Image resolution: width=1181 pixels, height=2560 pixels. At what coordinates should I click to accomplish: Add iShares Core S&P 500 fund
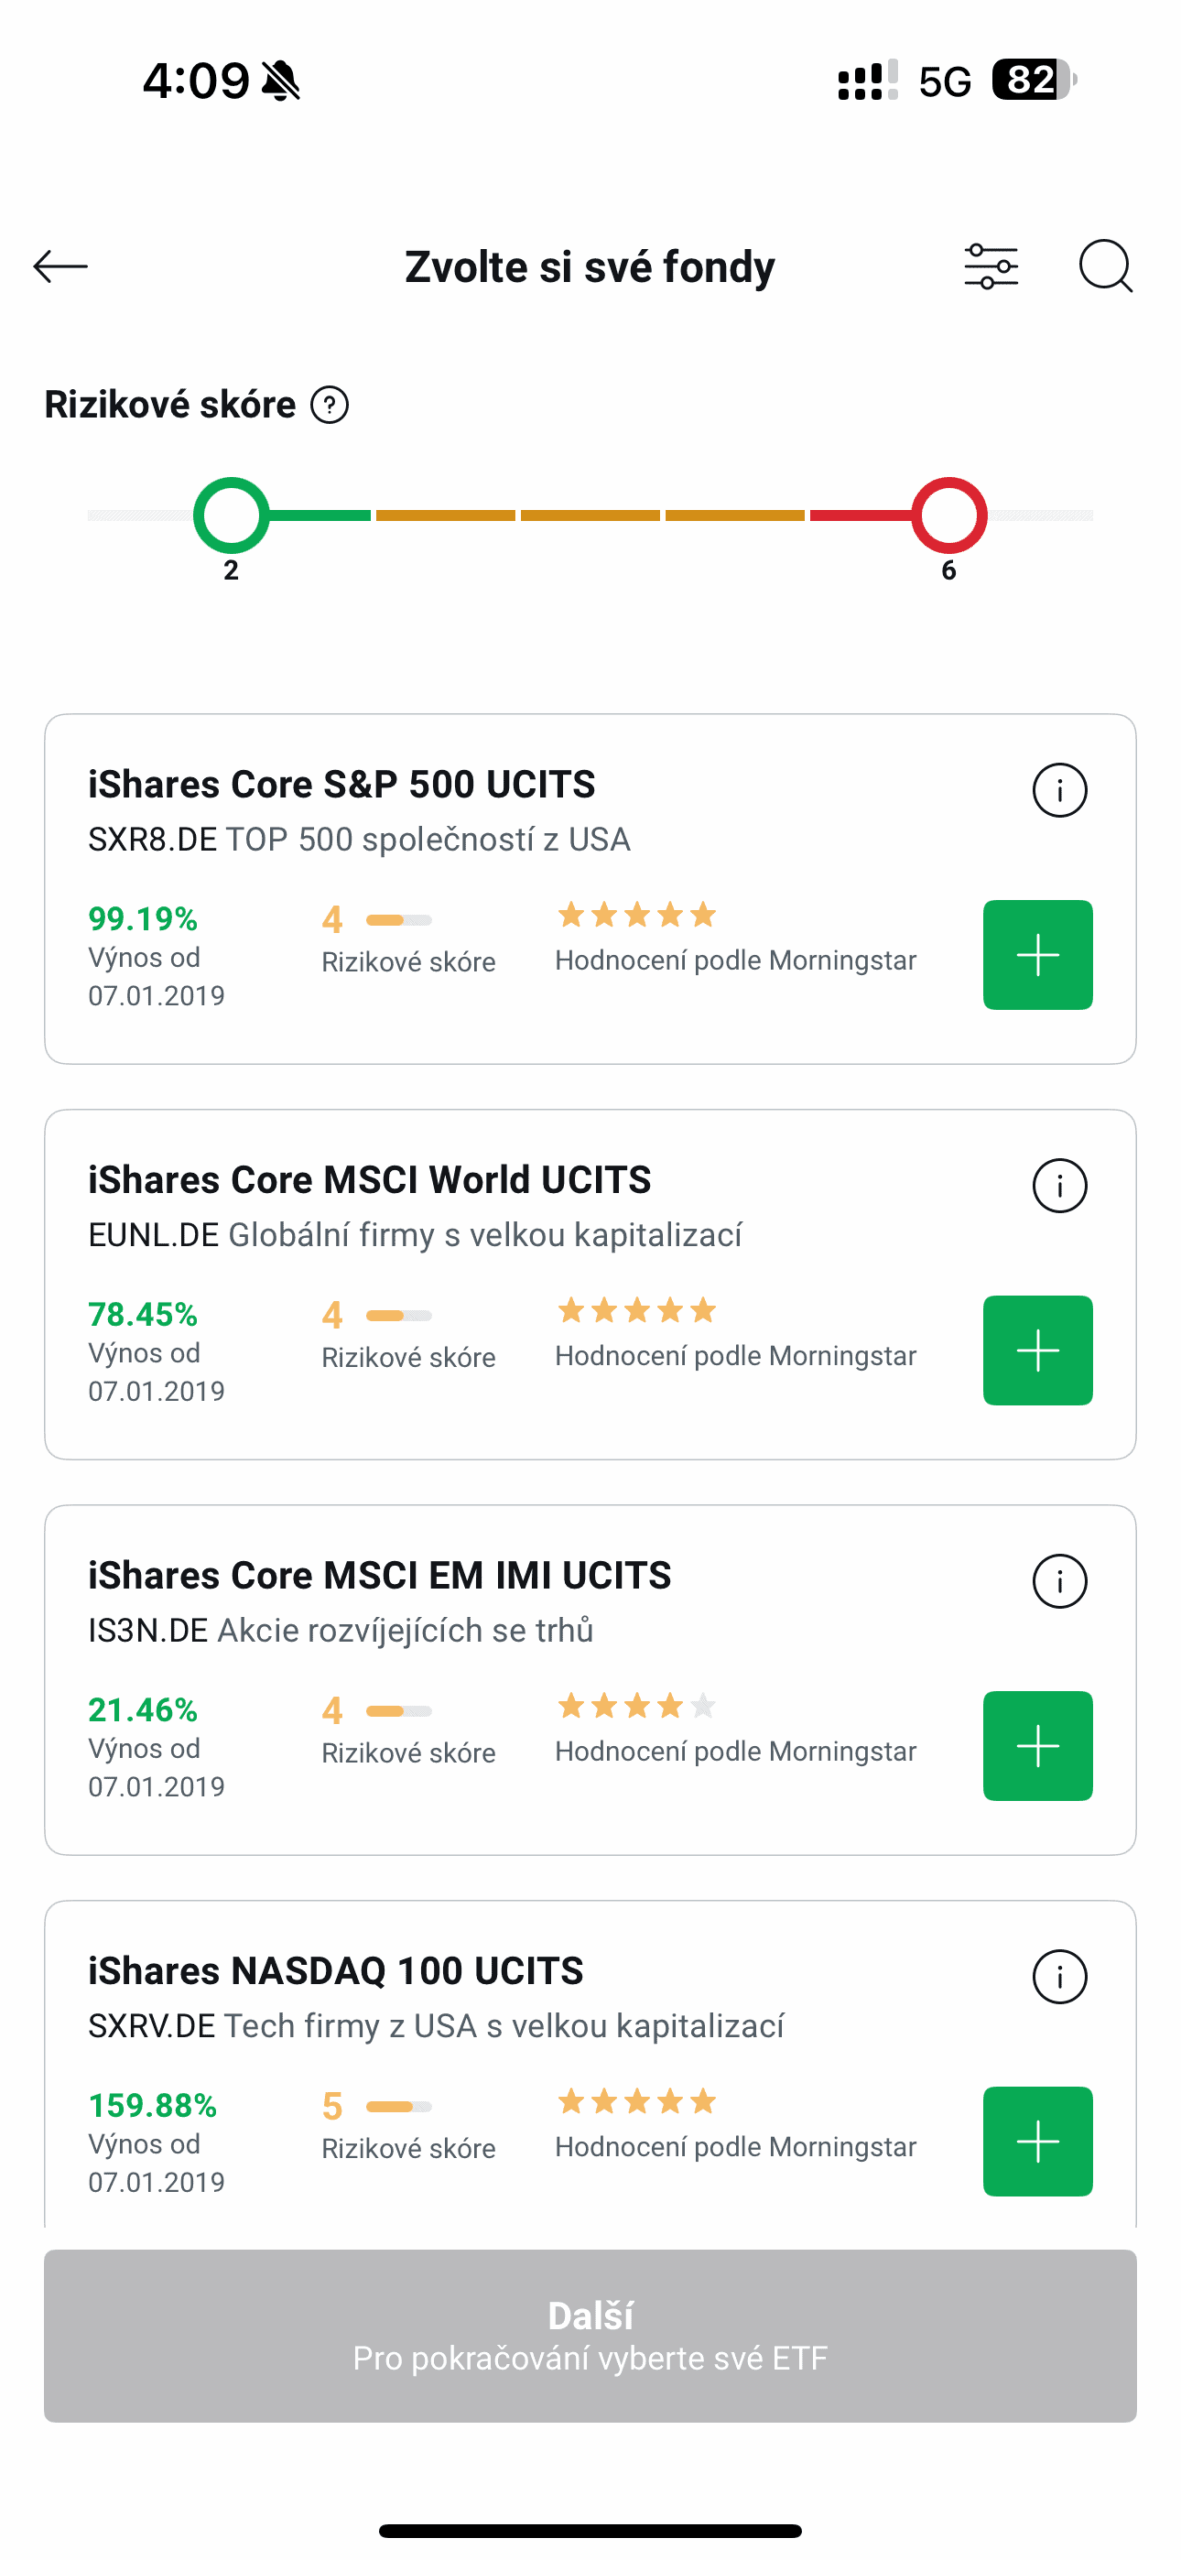coord(1037,954)
